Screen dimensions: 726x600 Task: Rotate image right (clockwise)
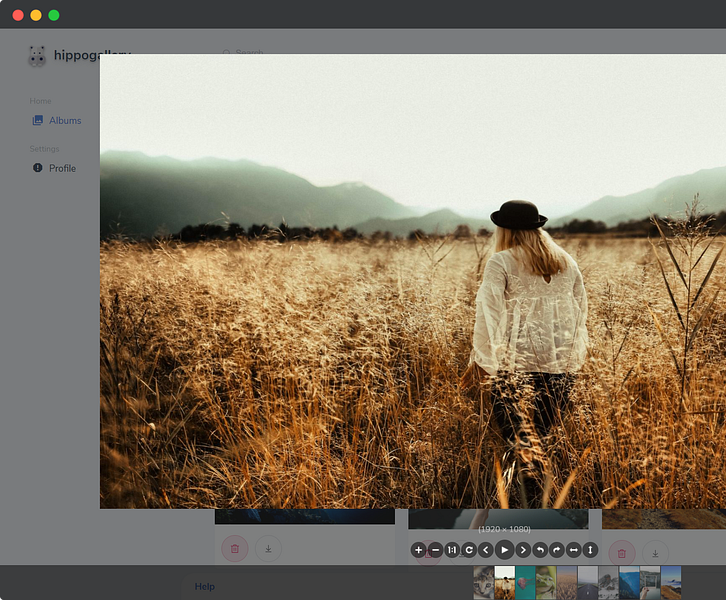click(x=557, y=550)
